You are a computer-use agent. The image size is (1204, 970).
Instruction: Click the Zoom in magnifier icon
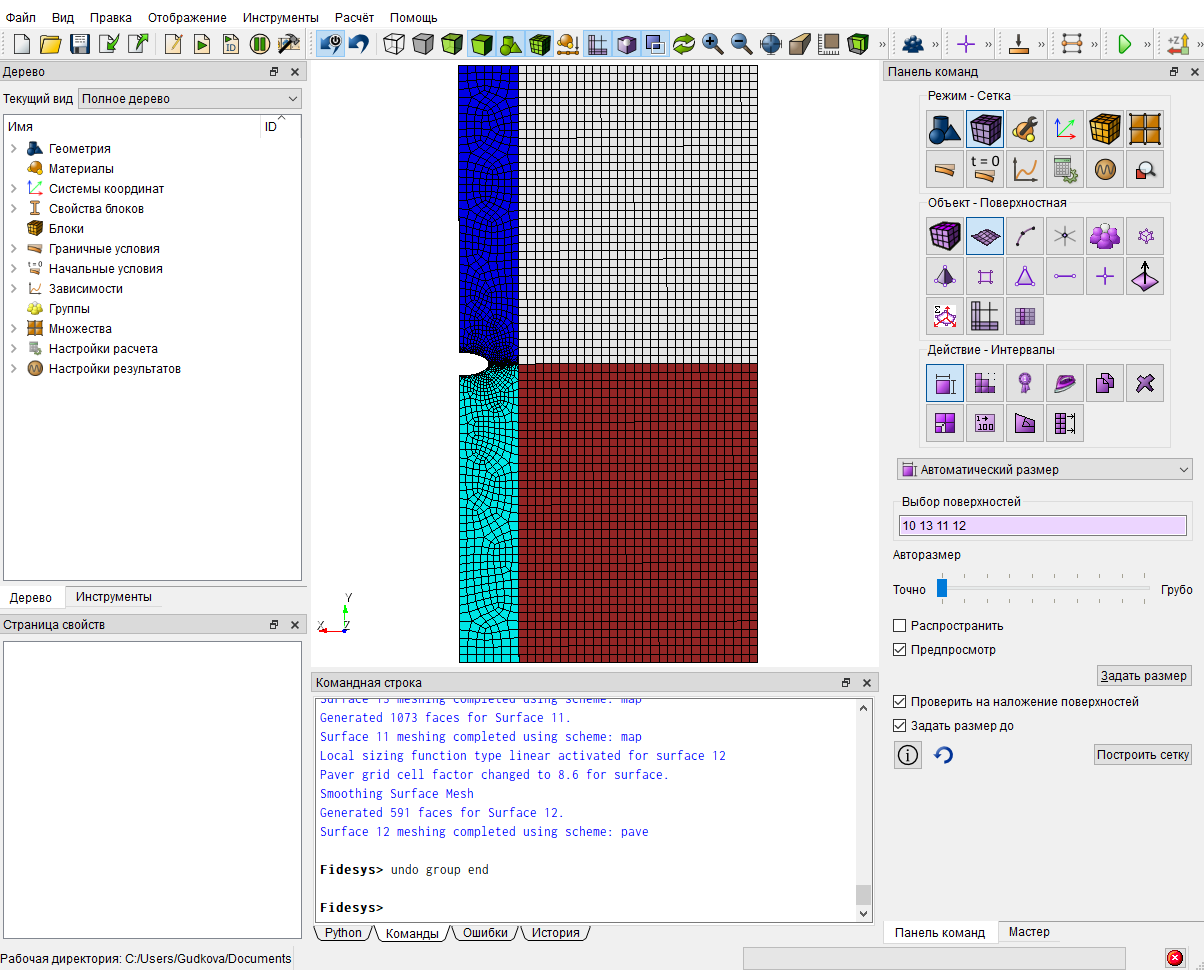[x=713, y=44]
